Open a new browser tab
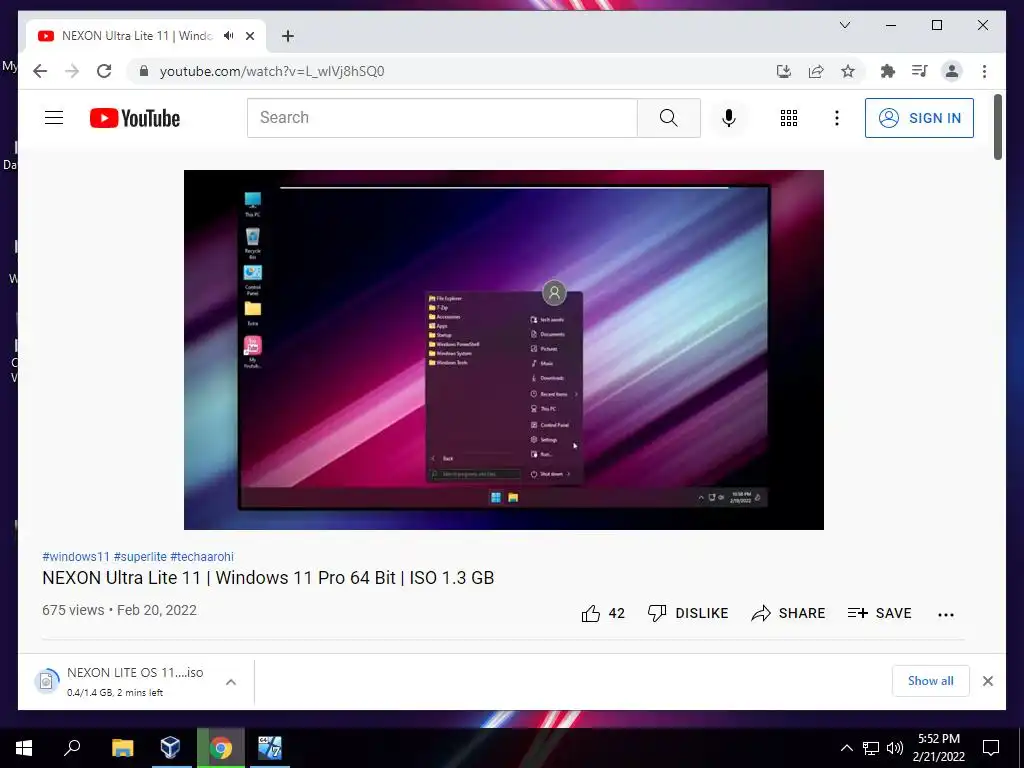Screen dimensions: 1024x768 [287, 36]
